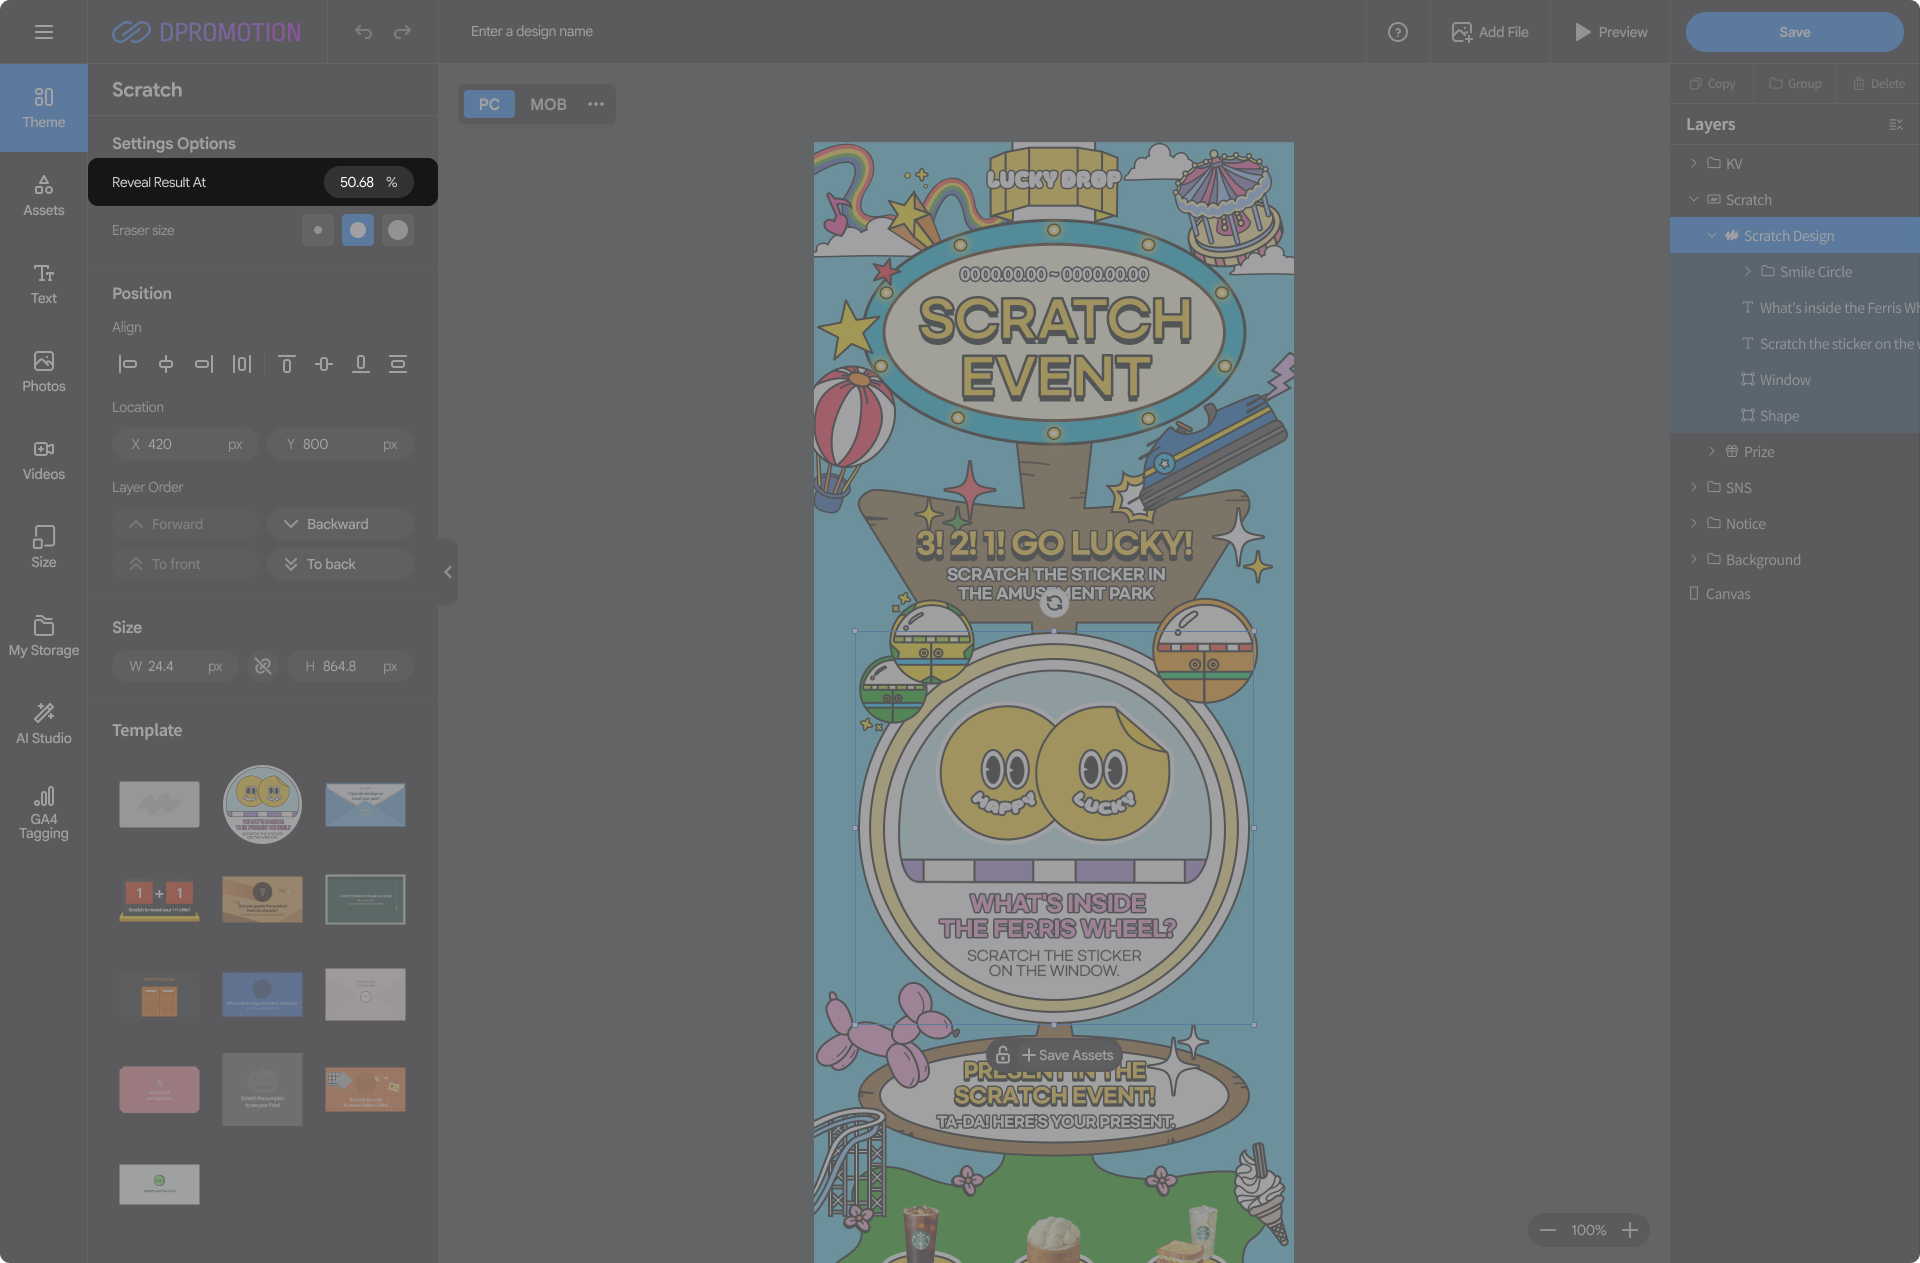Open the help question mark icon

1397,32
